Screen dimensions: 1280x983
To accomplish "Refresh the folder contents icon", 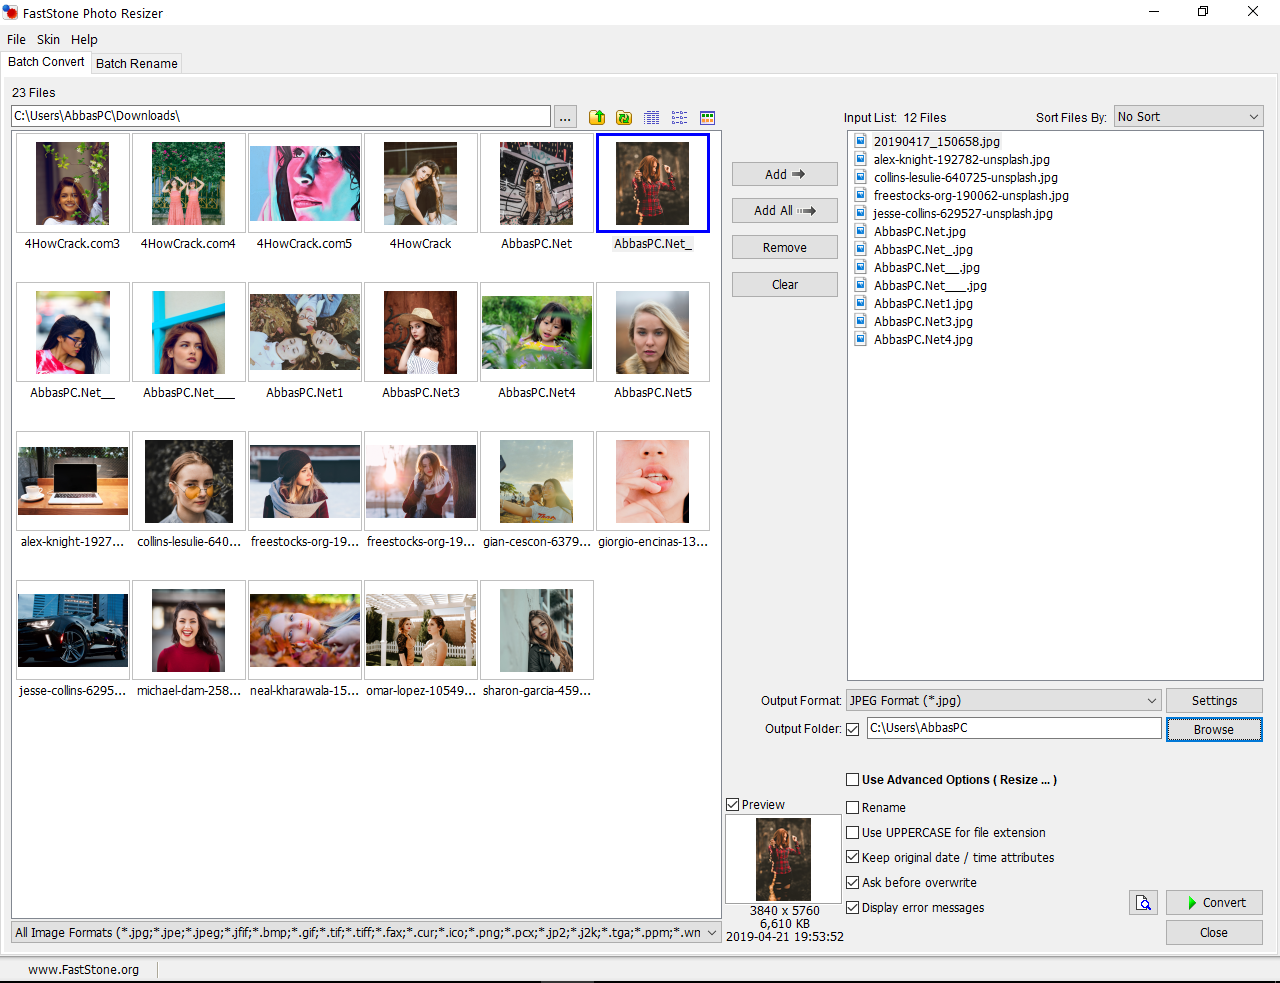I will coord(624,117).
